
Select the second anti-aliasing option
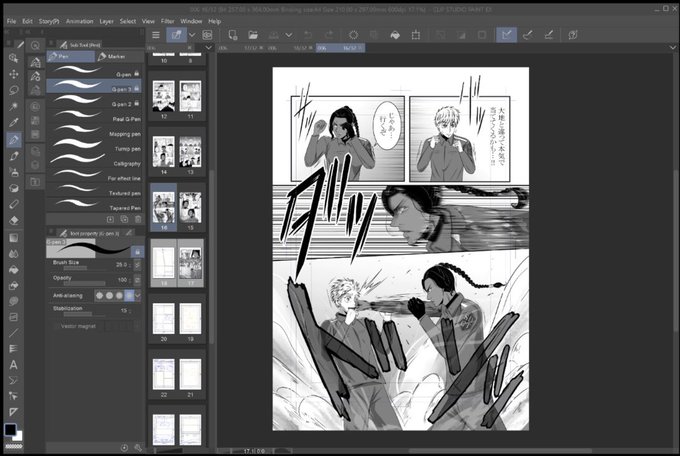(x=109, y=295)
